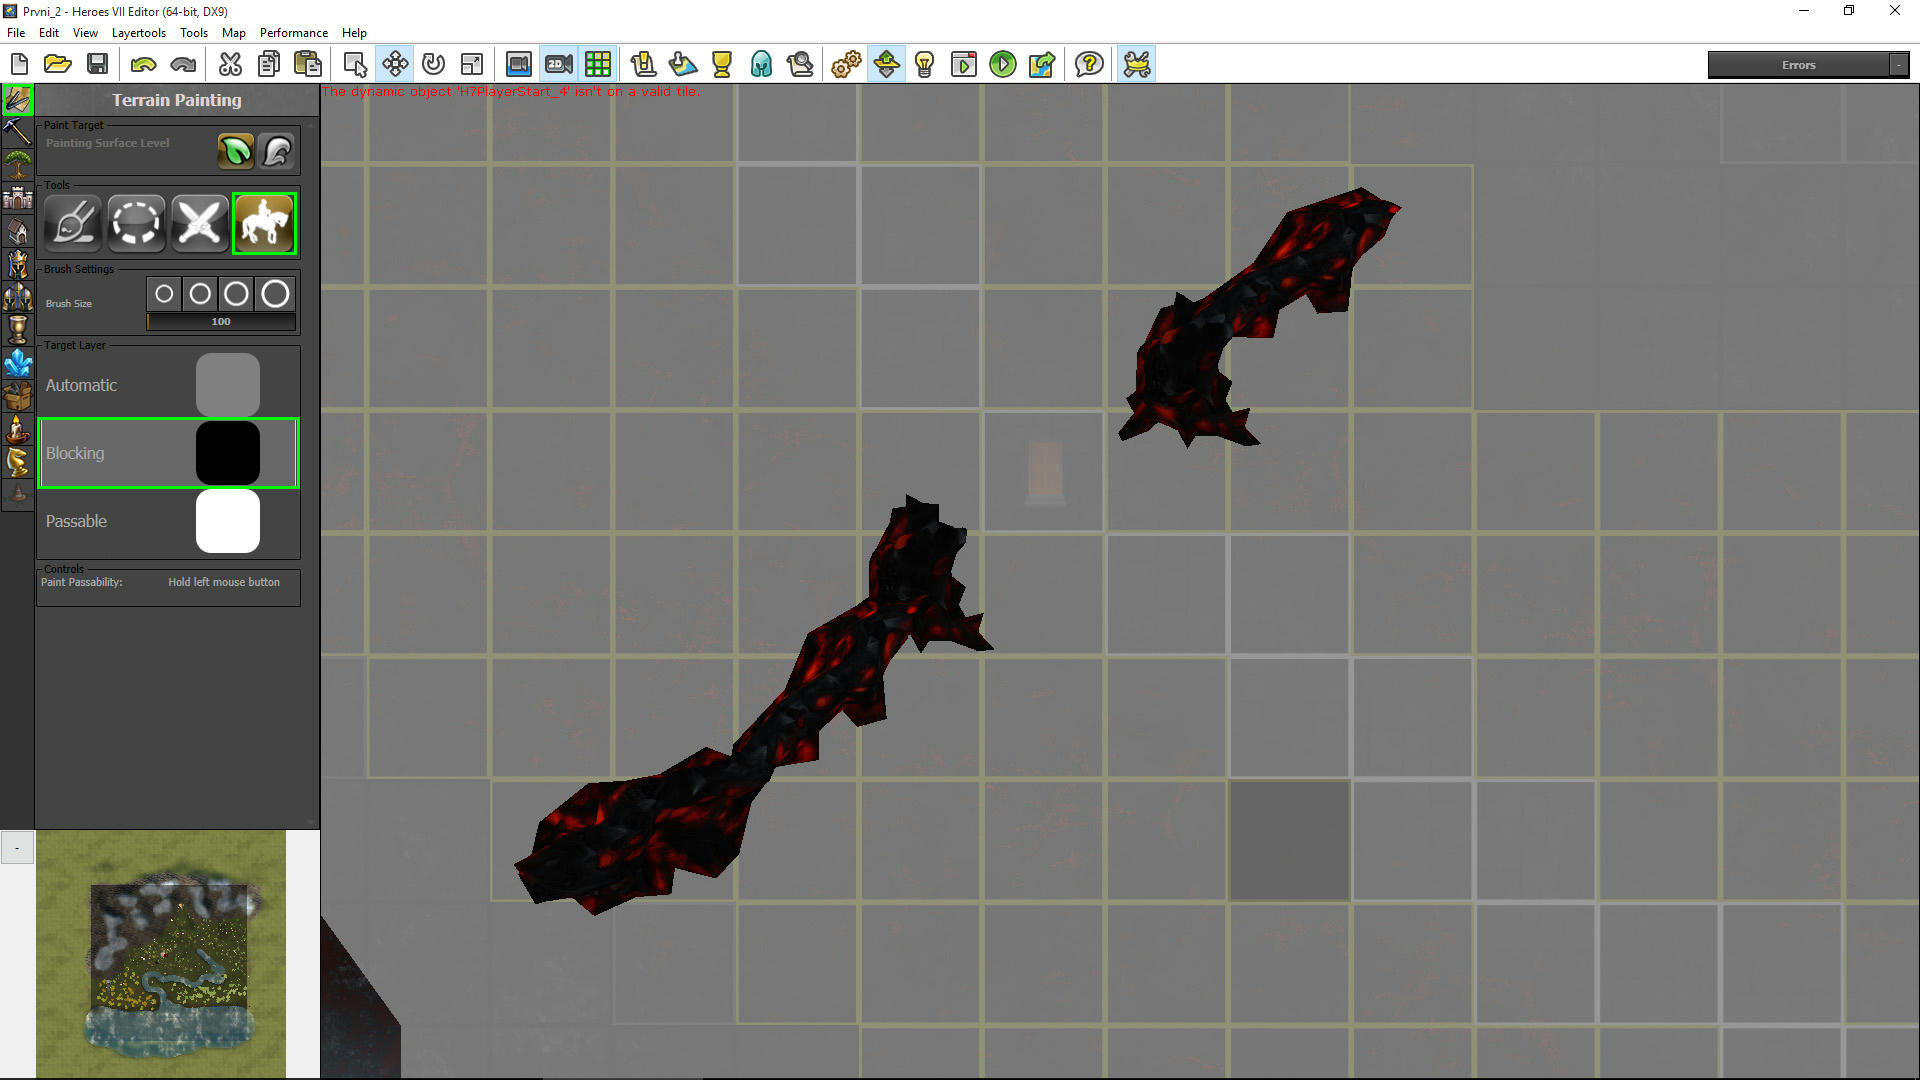The height and width of the screenshot is (1080, 1920).
Task: Select the candle sidebar tab
Action: coord(18,429)
